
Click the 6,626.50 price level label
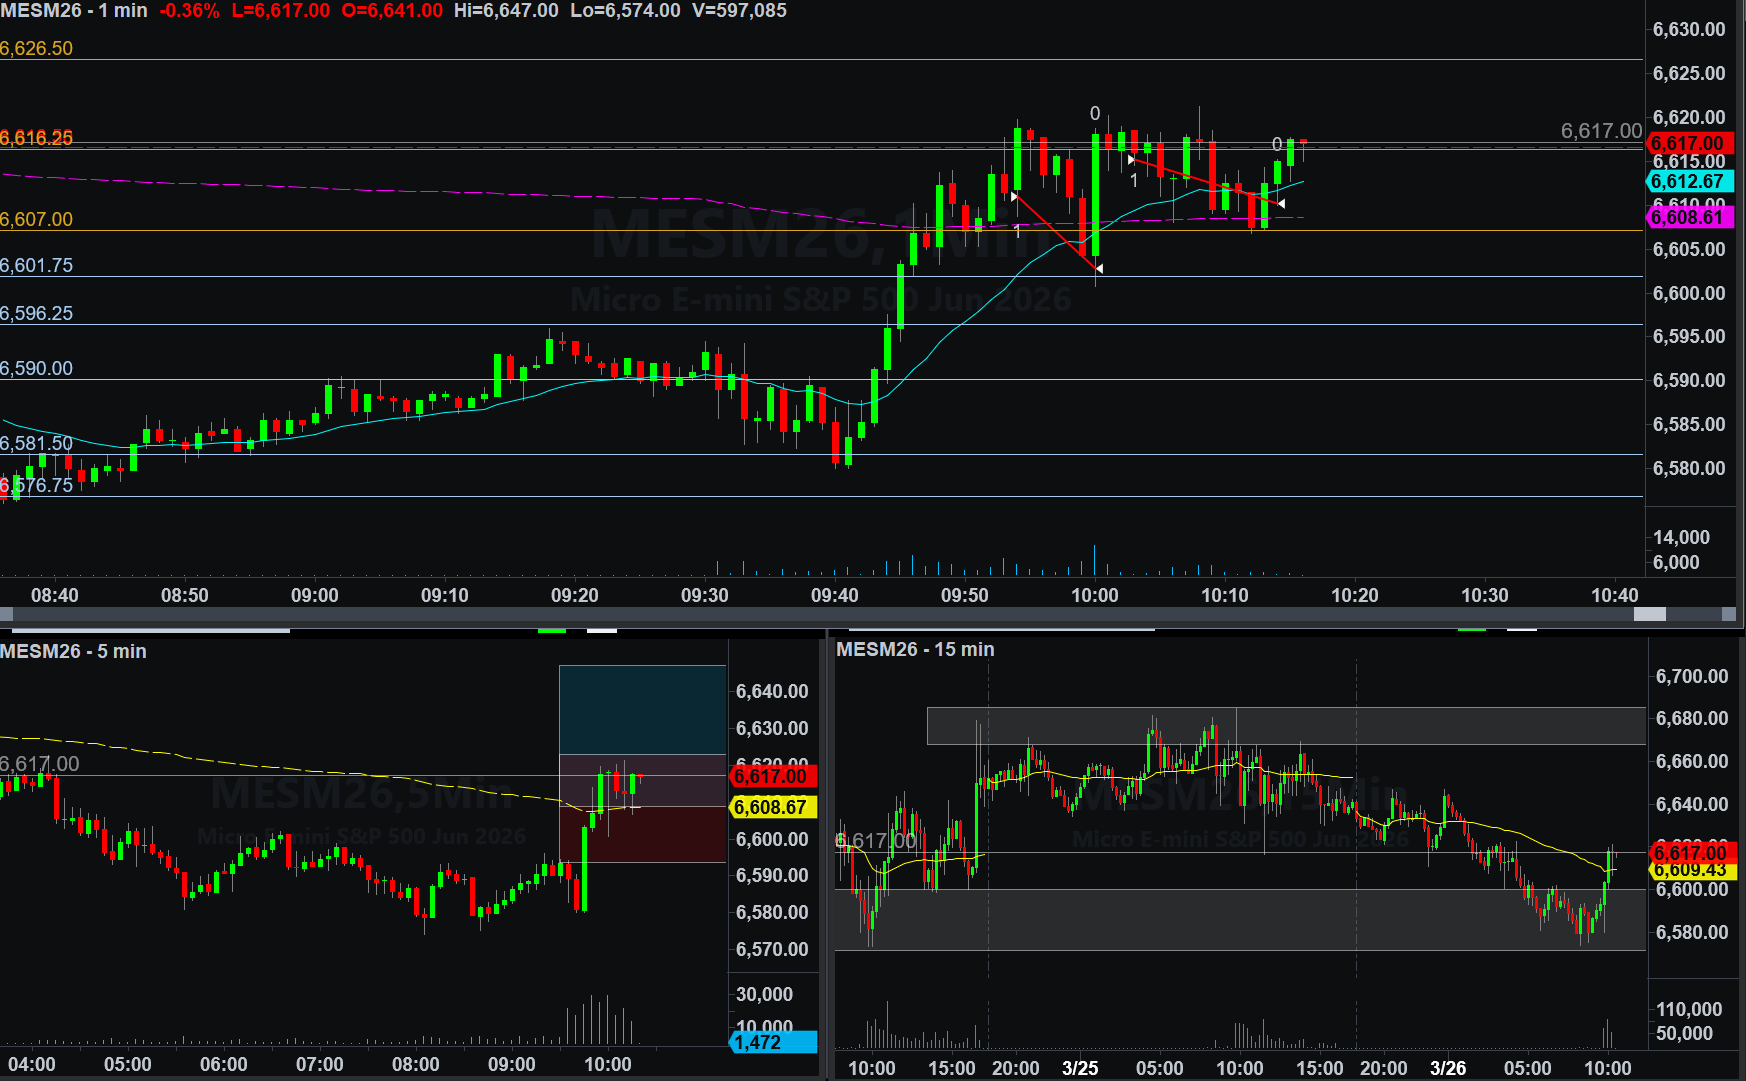37,49
